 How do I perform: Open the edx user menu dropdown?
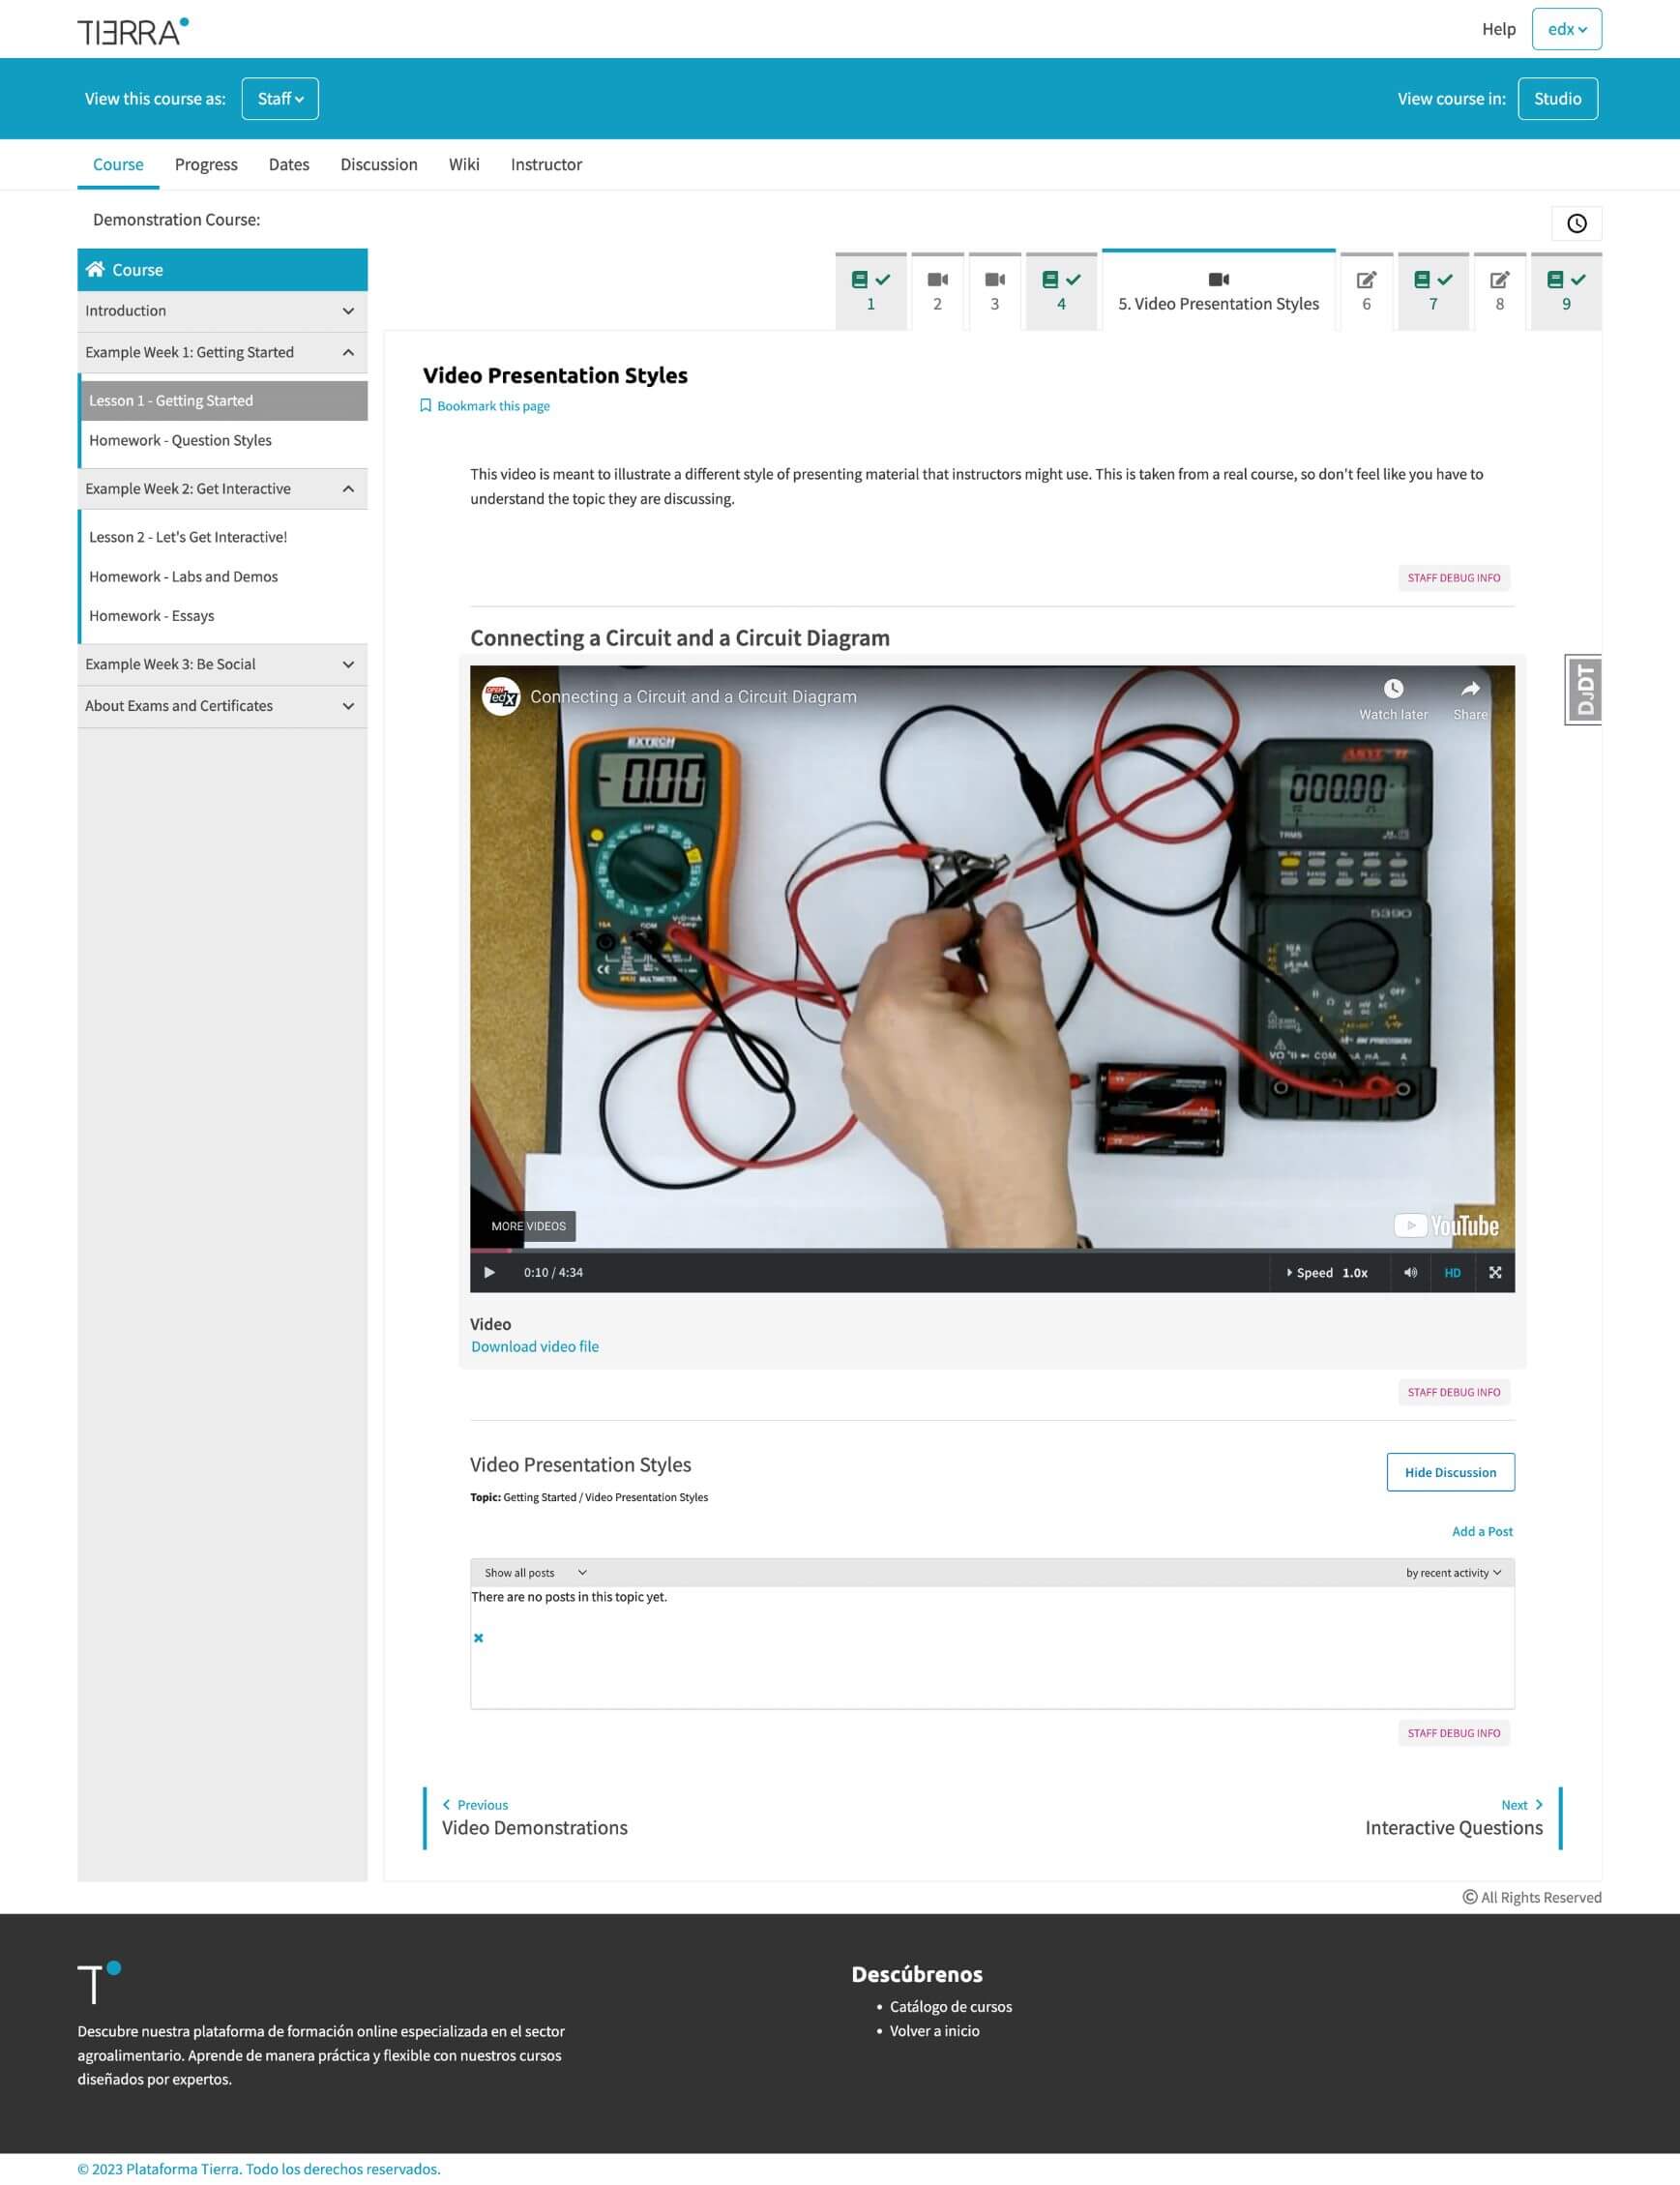1566,29
